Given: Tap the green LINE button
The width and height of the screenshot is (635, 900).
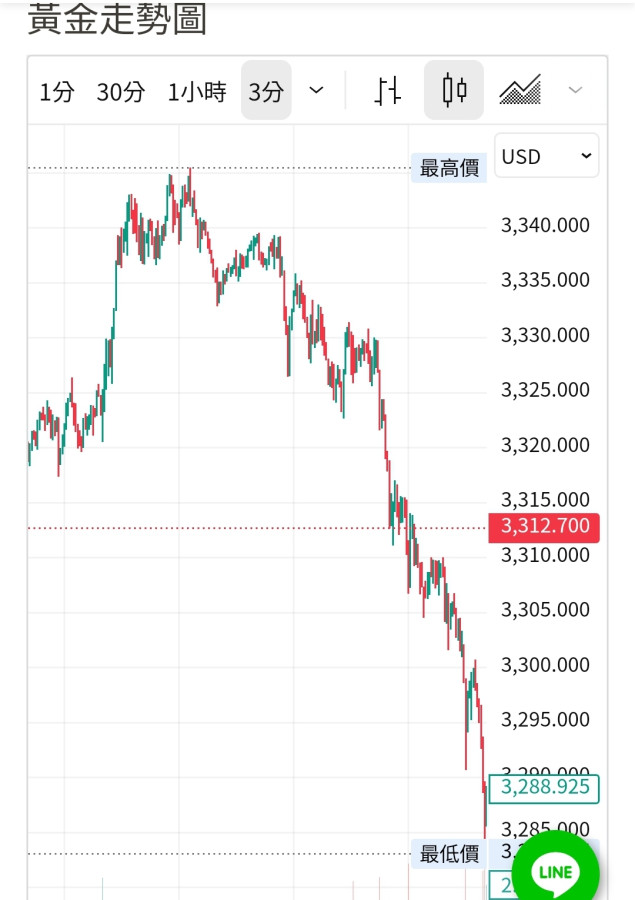Looking at the screenshot, I should [x=555, y=872].
